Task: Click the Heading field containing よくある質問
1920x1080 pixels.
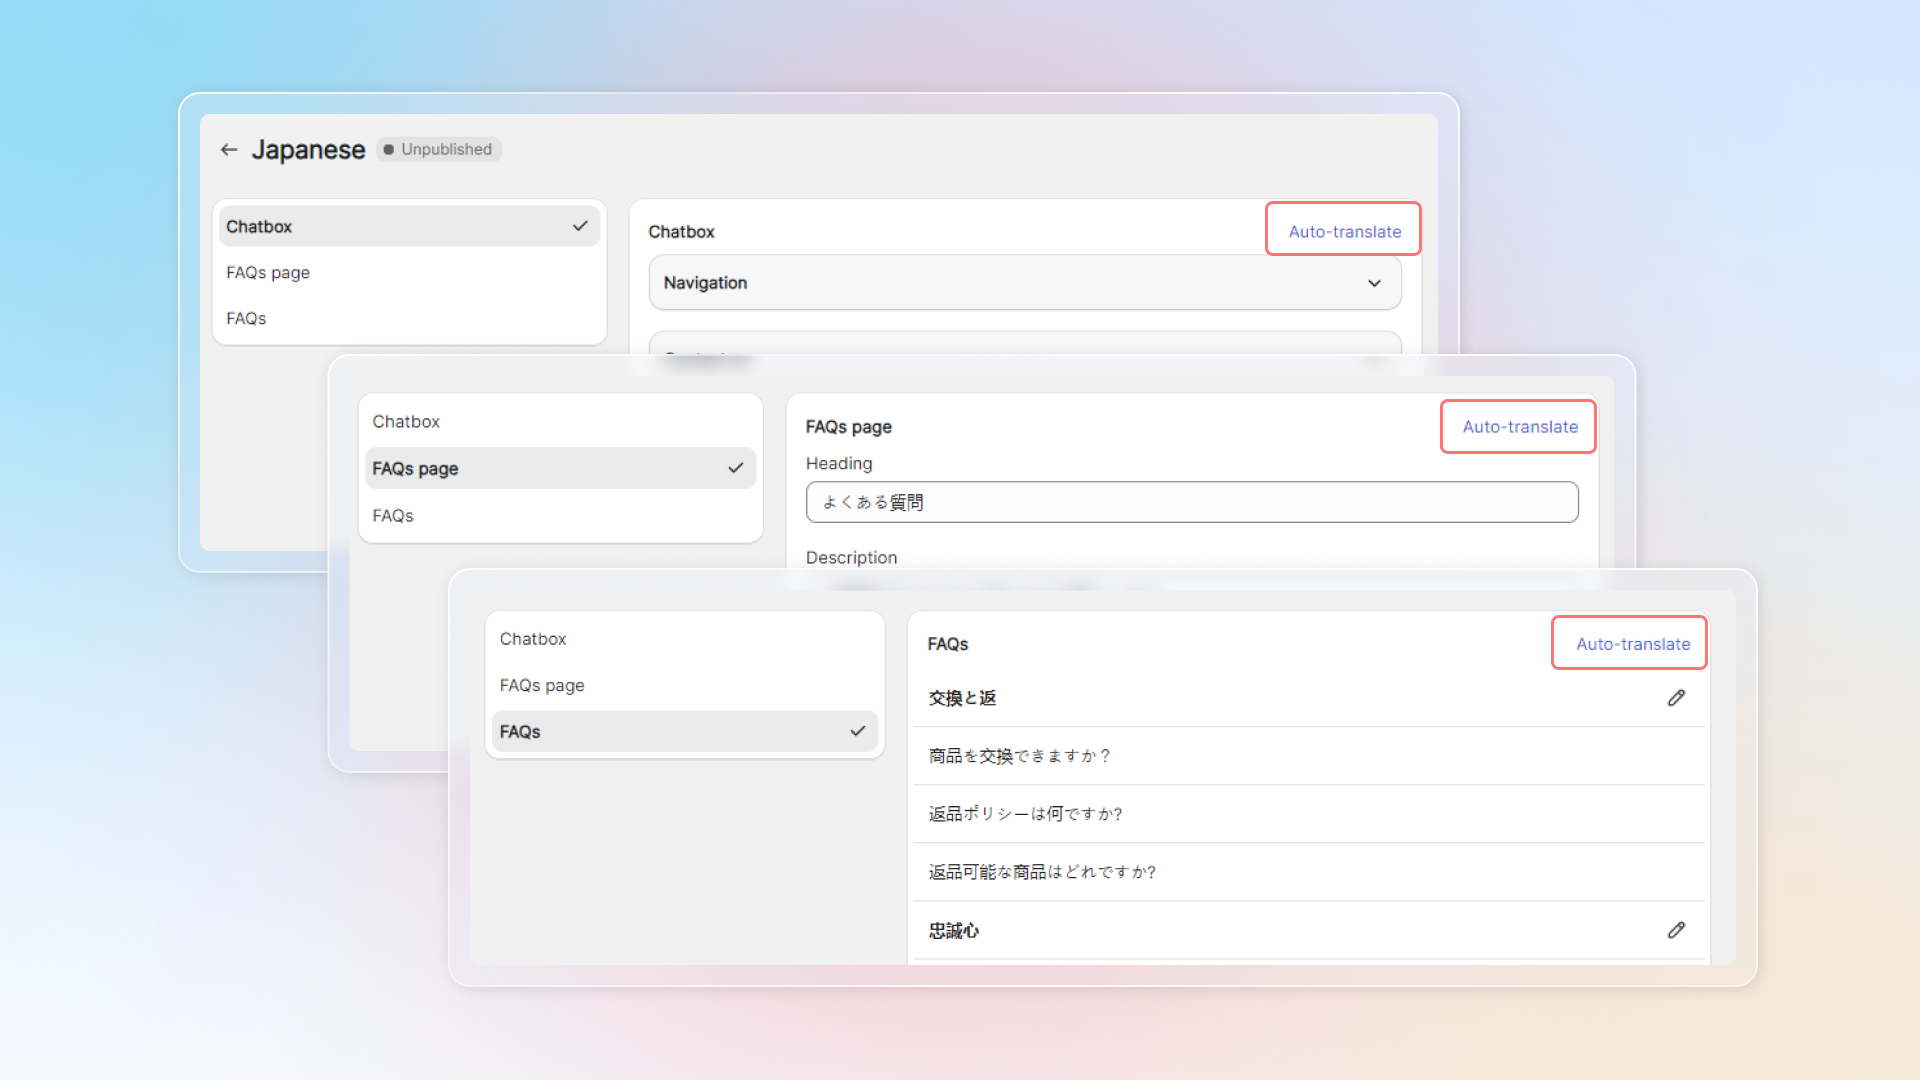Action: 1192,501
